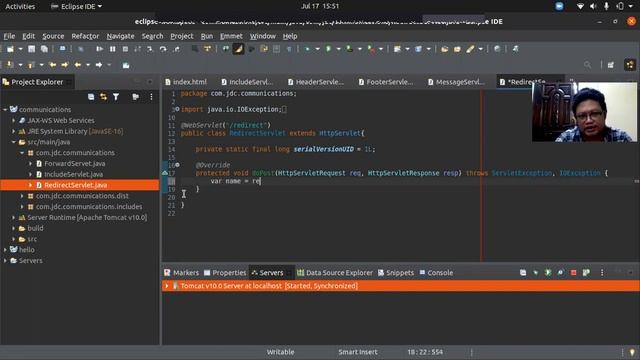The height and width of the screenshot is (360, 640).
Task: Click the Java EE perspective icon
Action: [x=630, y=64]
